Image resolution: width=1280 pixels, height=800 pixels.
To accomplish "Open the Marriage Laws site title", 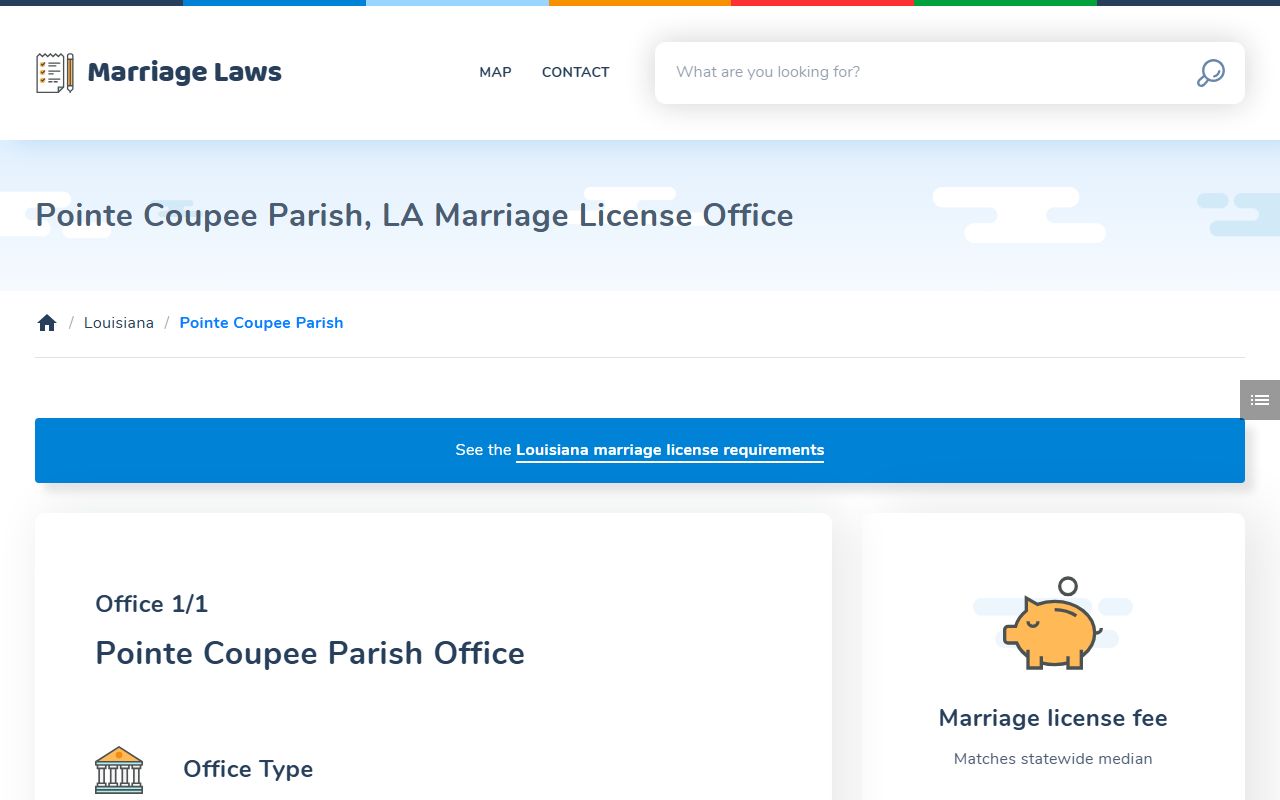I will tap(185, 72).
